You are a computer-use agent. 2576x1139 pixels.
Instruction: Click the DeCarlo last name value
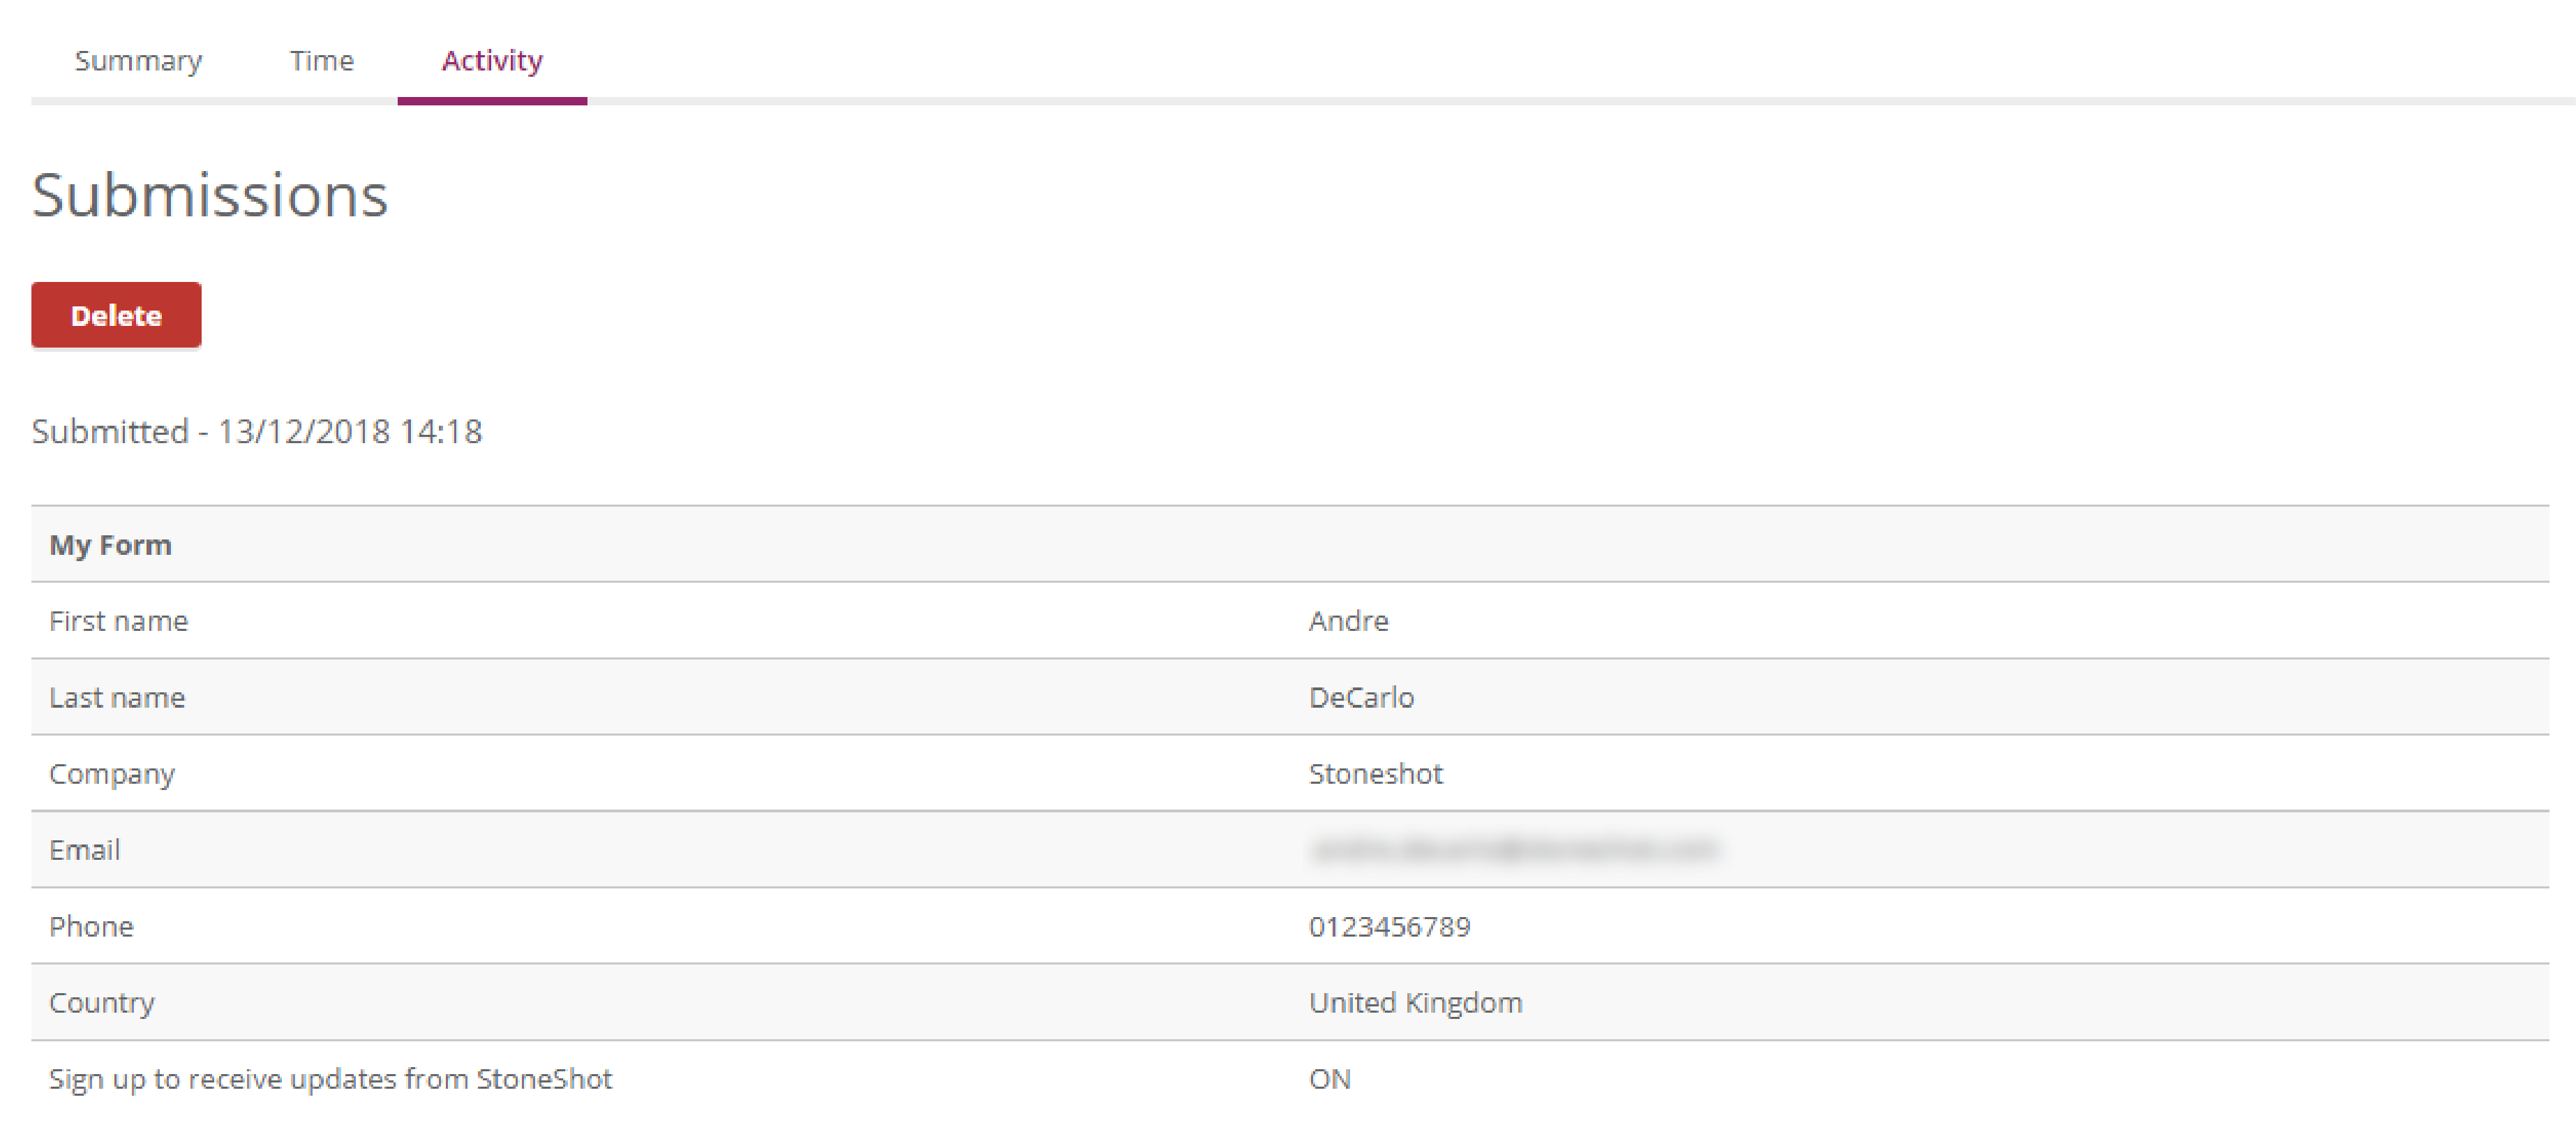[1361, 698]
